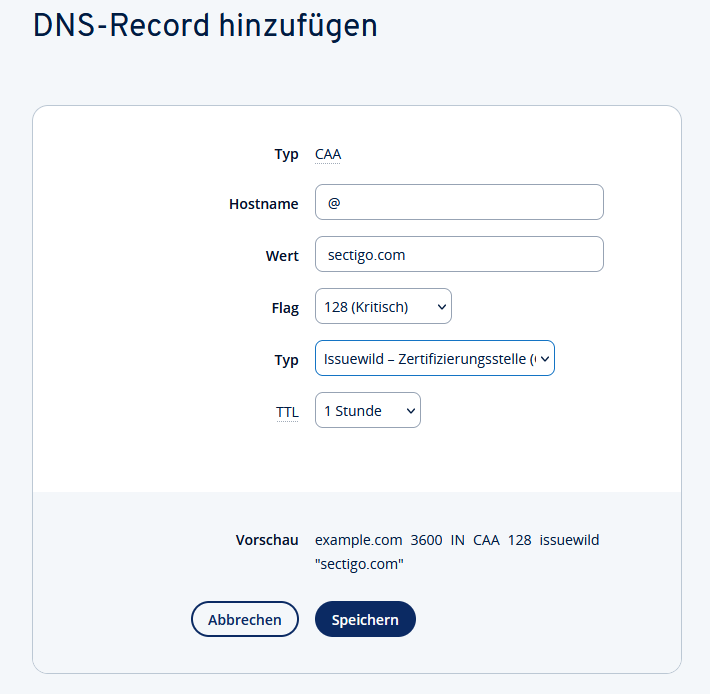The image size is (710, 694).
Task: Open the Issuewild Zertifizierungsstelle type dropdown
Action: 435,359
